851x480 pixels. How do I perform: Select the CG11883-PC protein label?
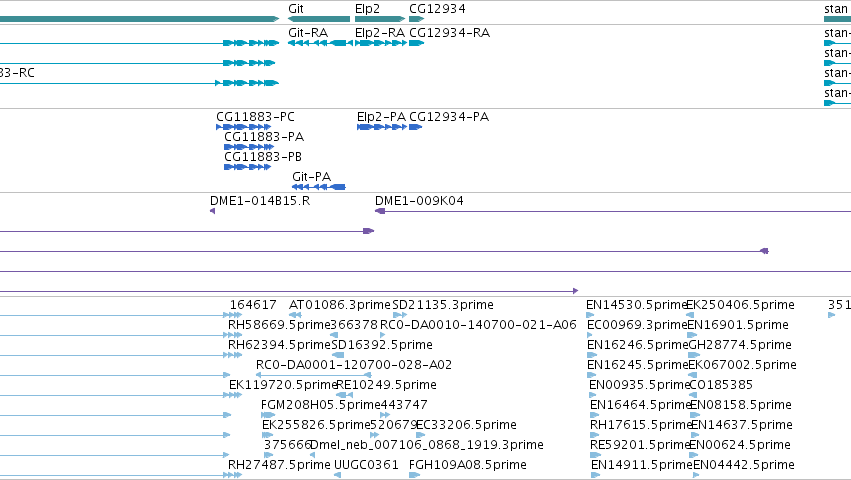pyautogui.click(x=255, y=117)
